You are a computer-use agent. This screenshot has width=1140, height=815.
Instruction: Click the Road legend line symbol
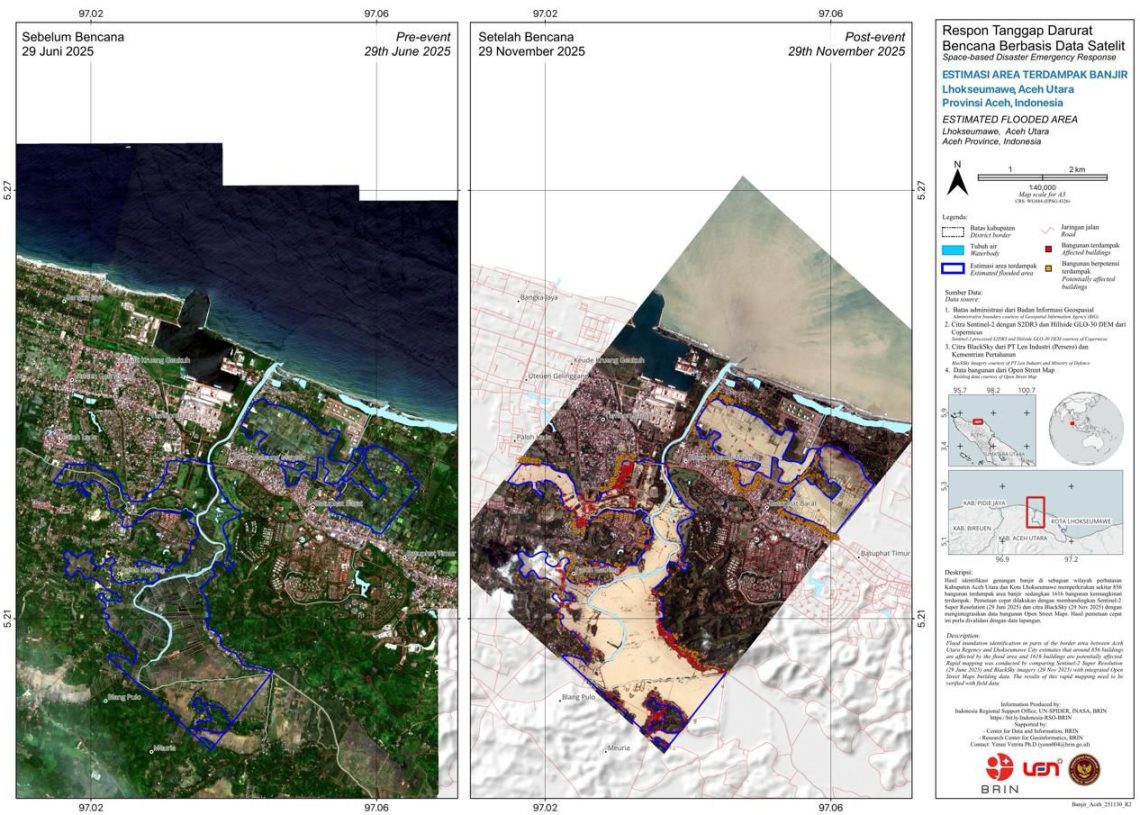point(1049,228)
